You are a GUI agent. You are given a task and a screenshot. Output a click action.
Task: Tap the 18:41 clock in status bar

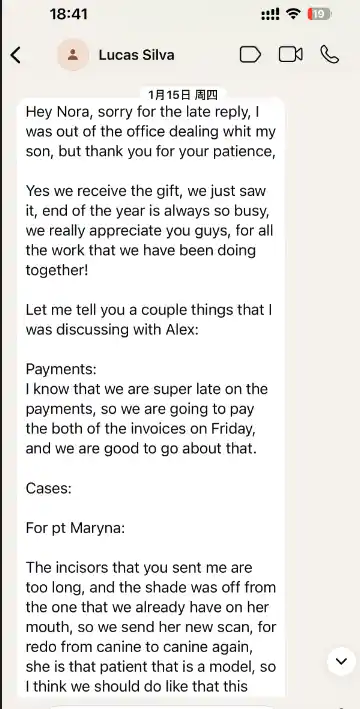click(69, 14)
